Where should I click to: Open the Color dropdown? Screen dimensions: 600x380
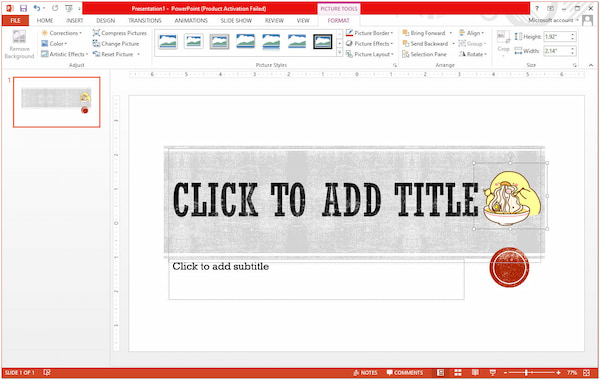tap(54, 44)
